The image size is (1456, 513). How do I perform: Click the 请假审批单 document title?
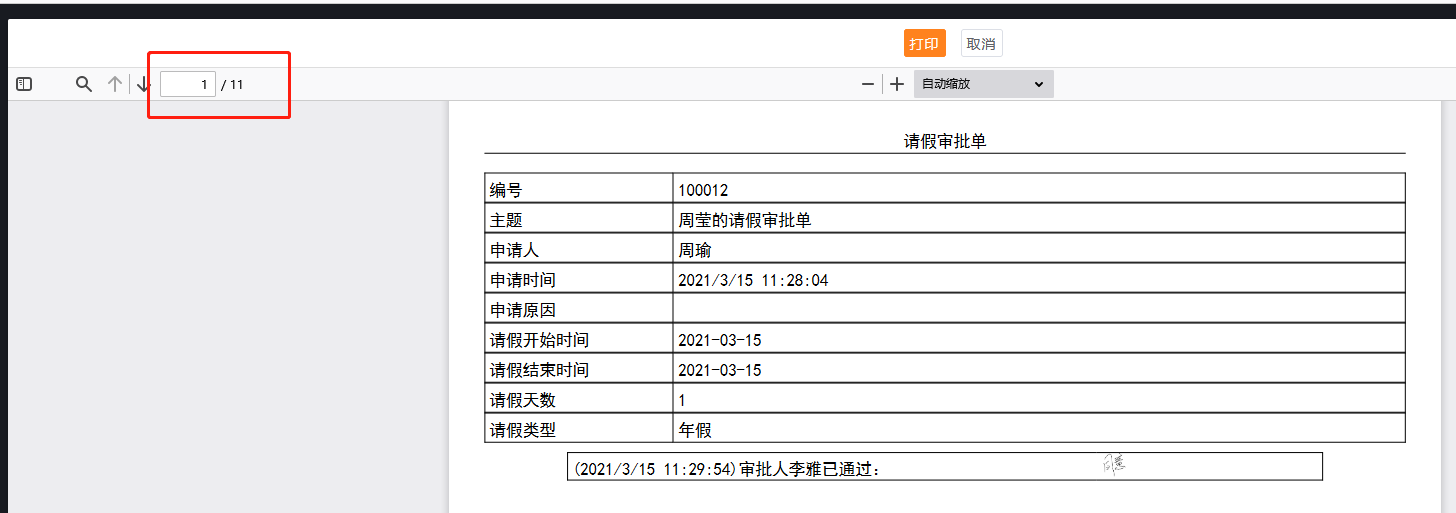pos(945,142)
